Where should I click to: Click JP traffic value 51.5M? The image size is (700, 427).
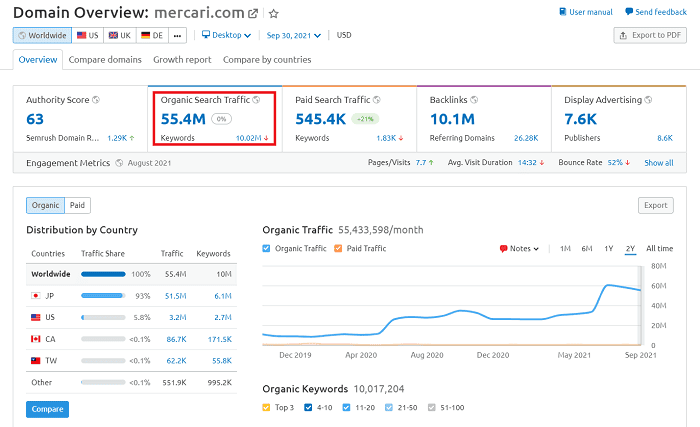tap(175, 296)
